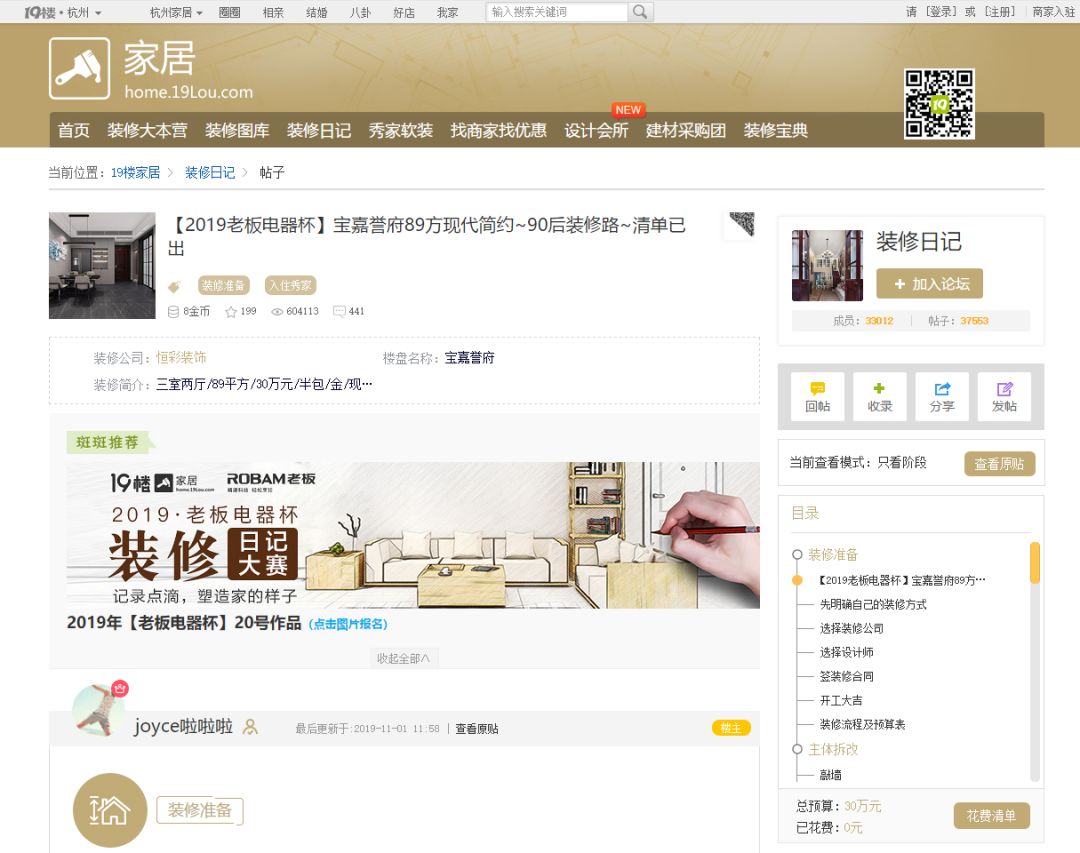The width and height of the screenshot is (1080, 853).
Task: Open the 杭州家居 dropdown menu
Action: coord(176,12)
